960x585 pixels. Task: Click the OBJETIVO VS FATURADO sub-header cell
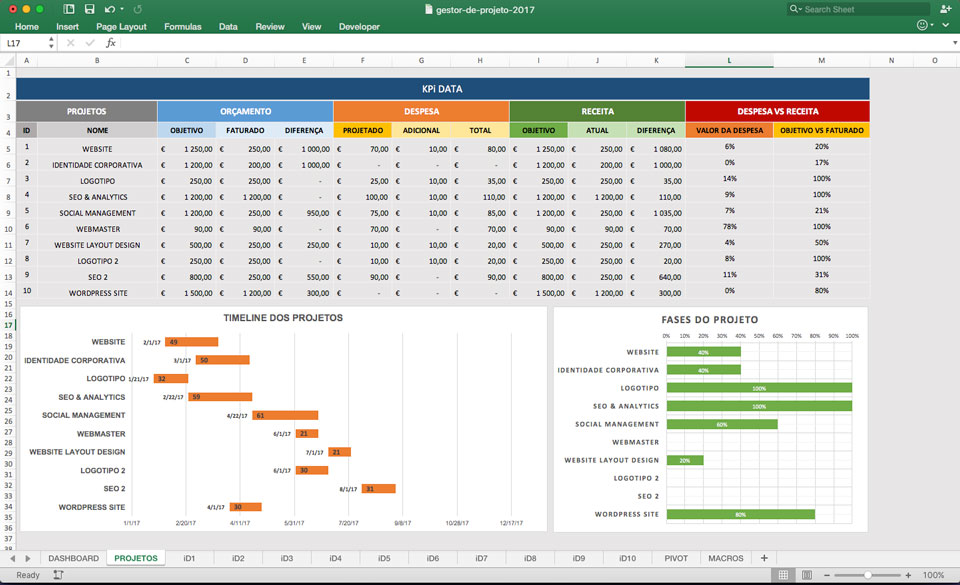(822, 130)
